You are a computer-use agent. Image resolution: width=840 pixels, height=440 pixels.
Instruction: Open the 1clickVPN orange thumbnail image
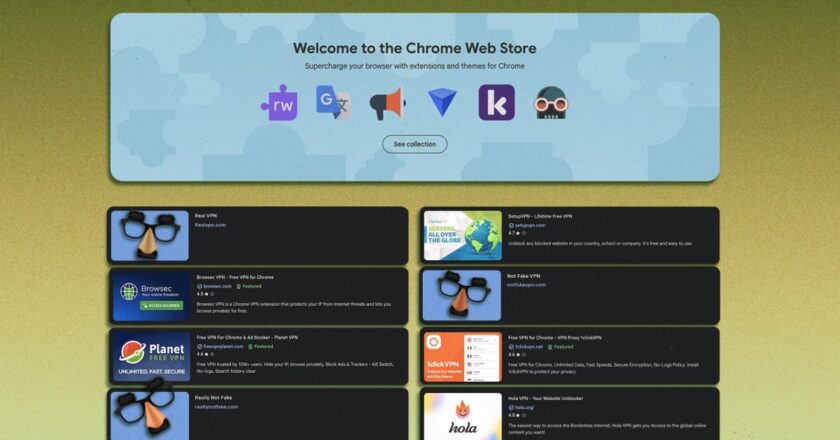coord(463,356)
